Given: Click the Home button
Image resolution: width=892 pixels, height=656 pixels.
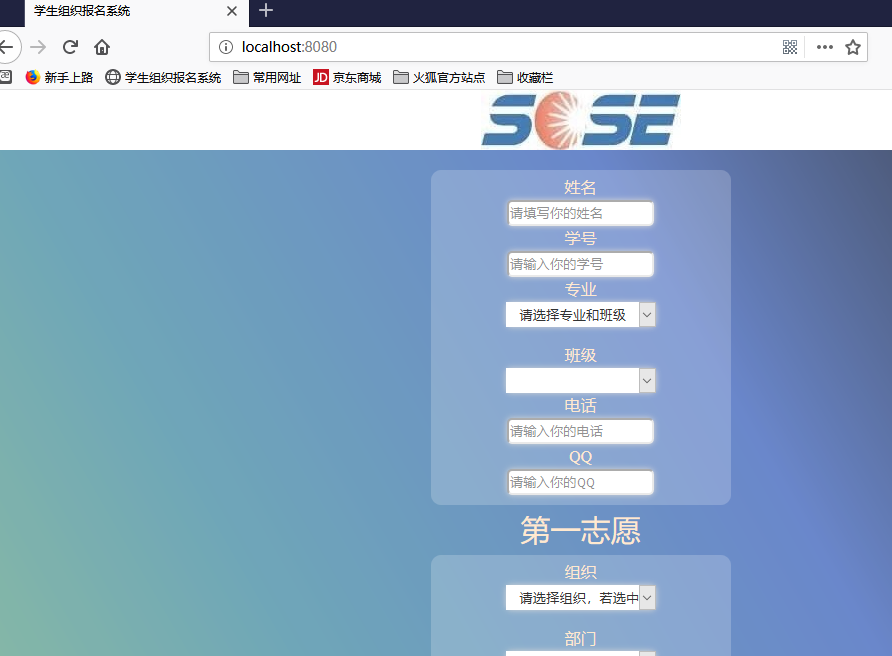Looking at the screenshot, I should tap(101, 47).
